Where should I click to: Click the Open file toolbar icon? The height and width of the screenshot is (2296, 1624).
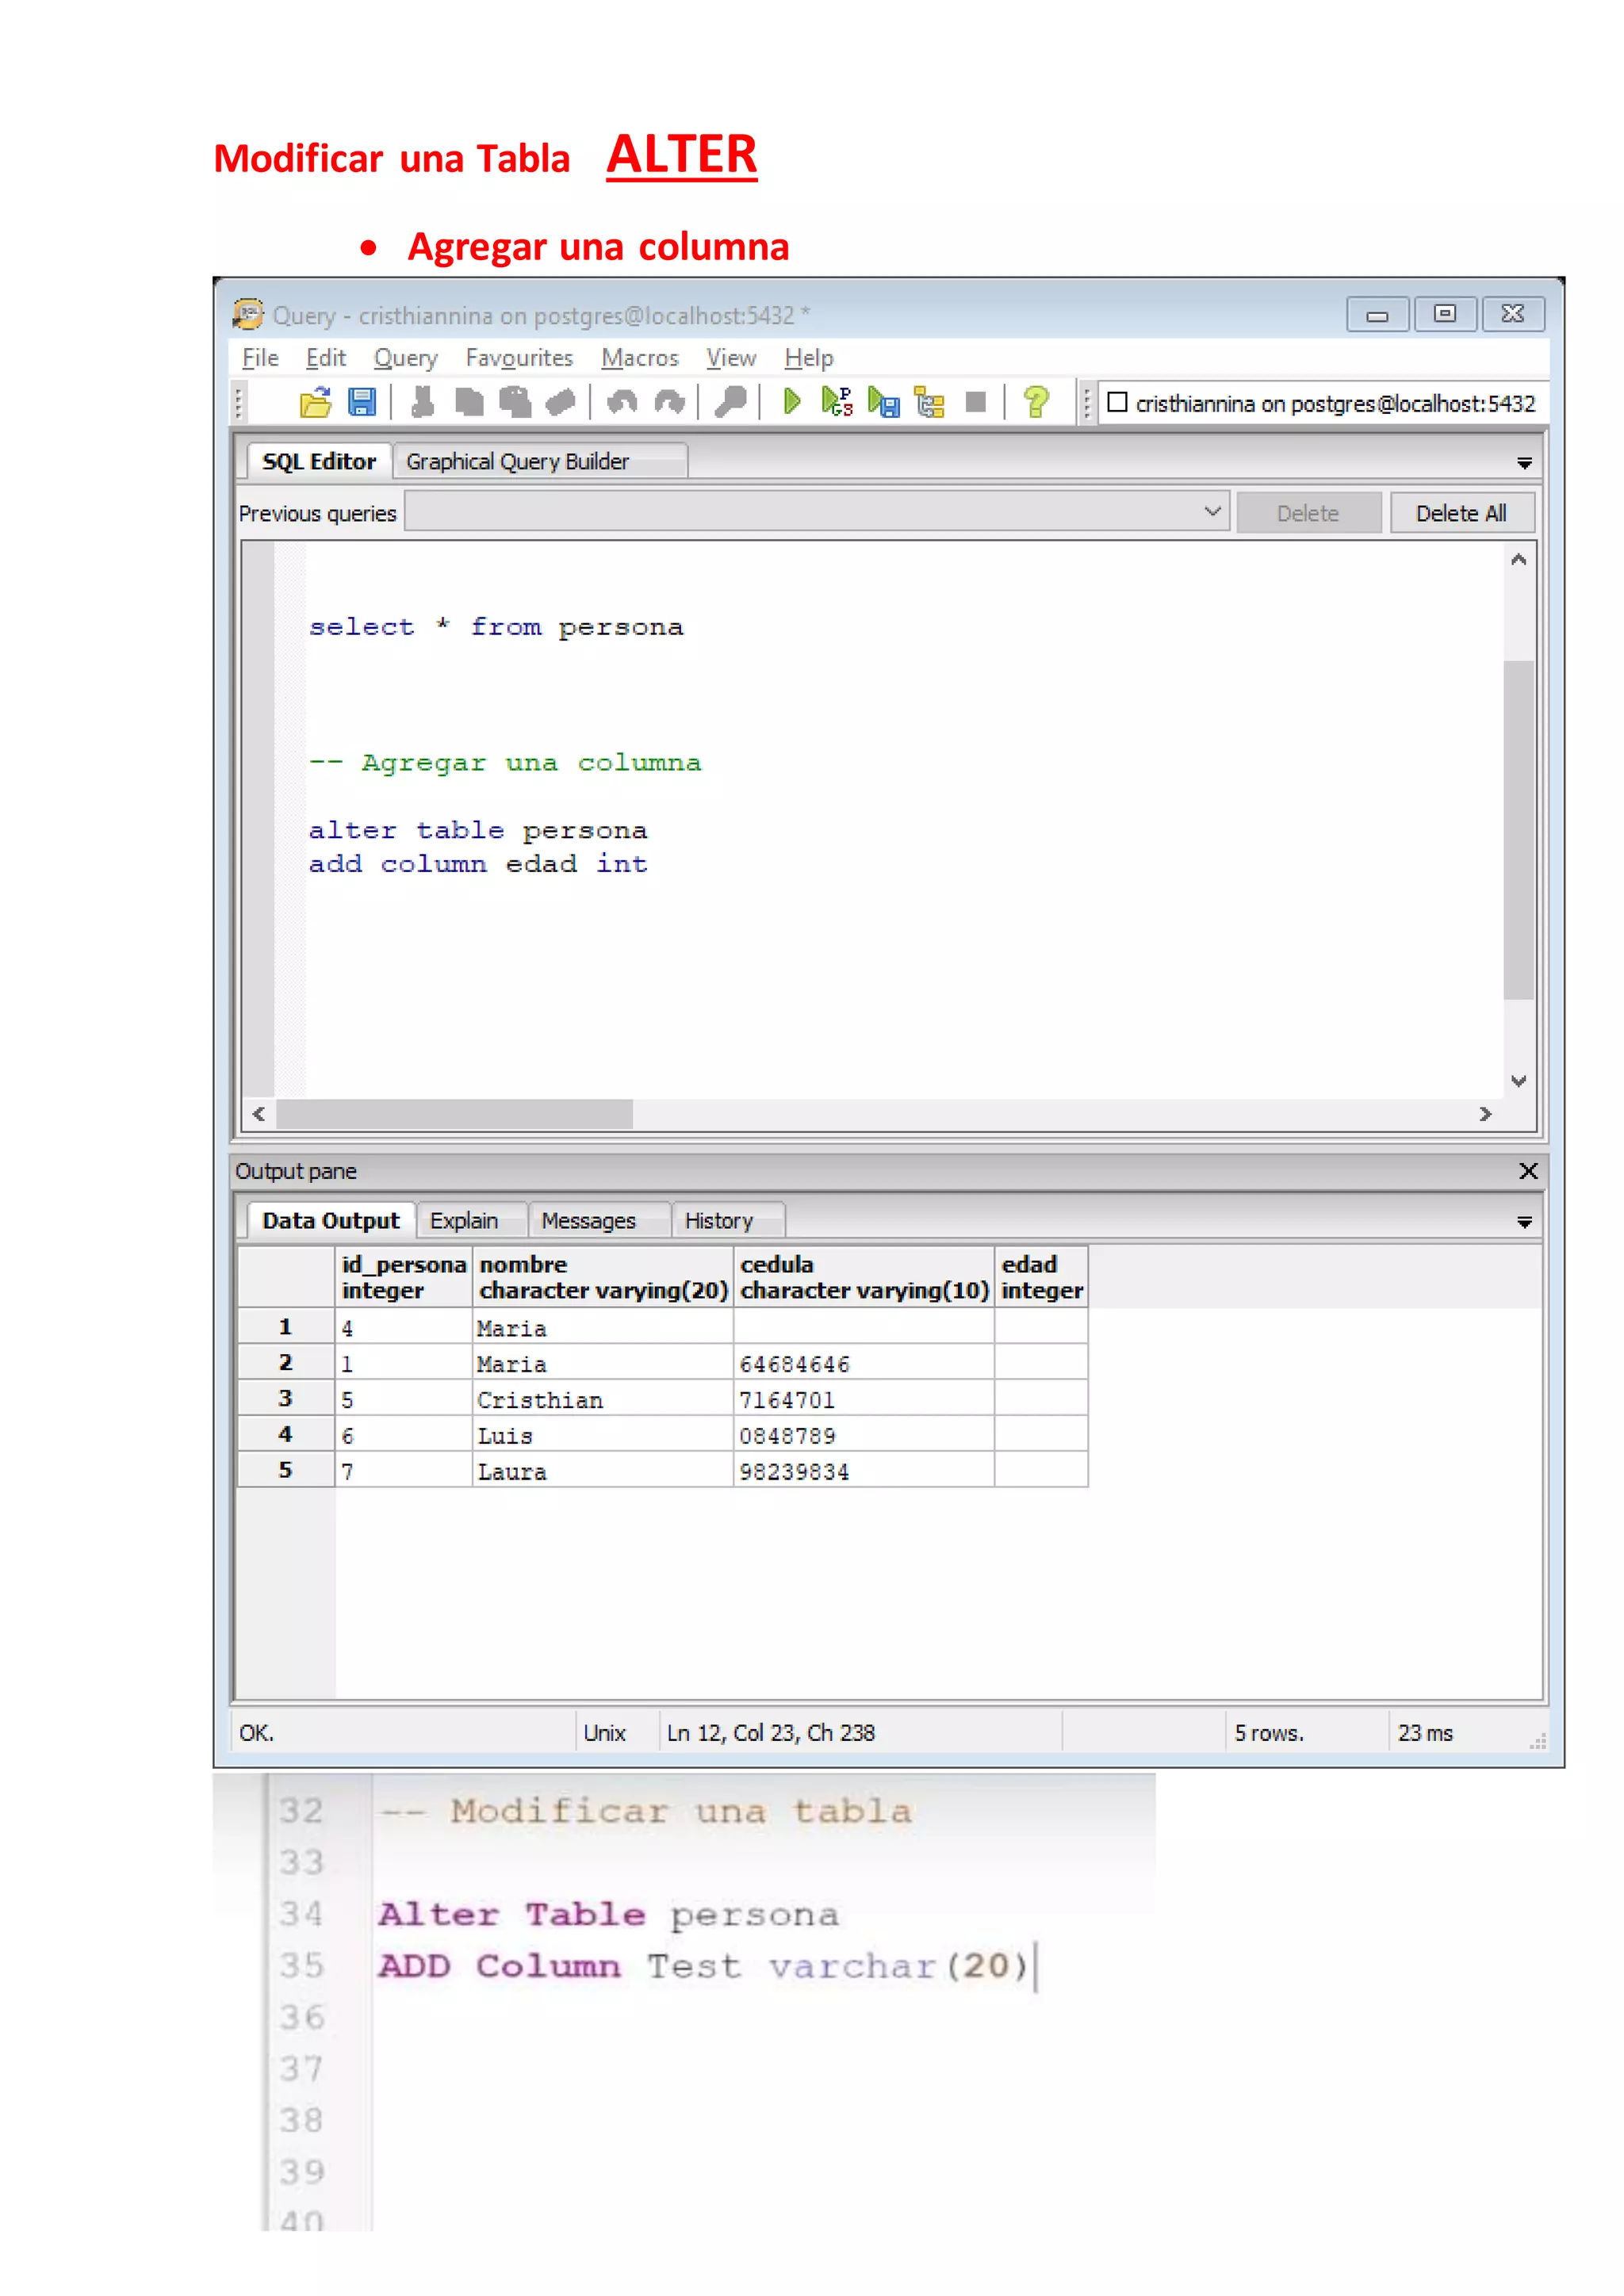315,402
